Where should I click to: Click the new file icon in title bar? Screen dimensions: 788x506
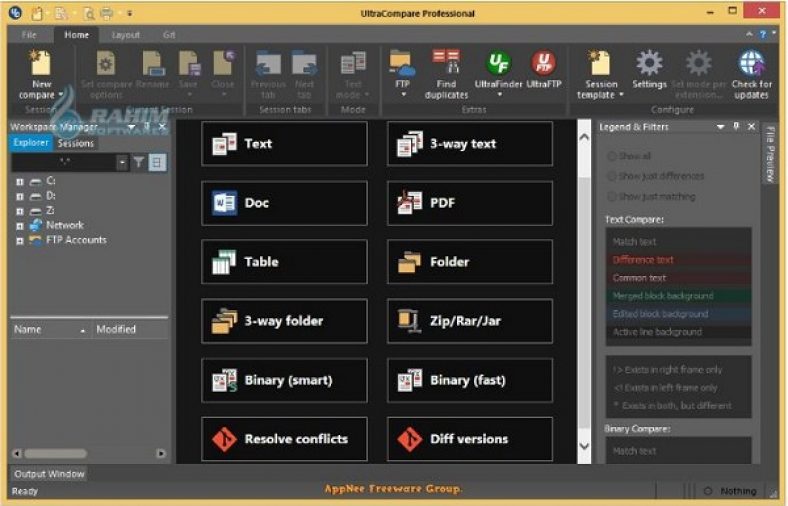coord(37,13)
